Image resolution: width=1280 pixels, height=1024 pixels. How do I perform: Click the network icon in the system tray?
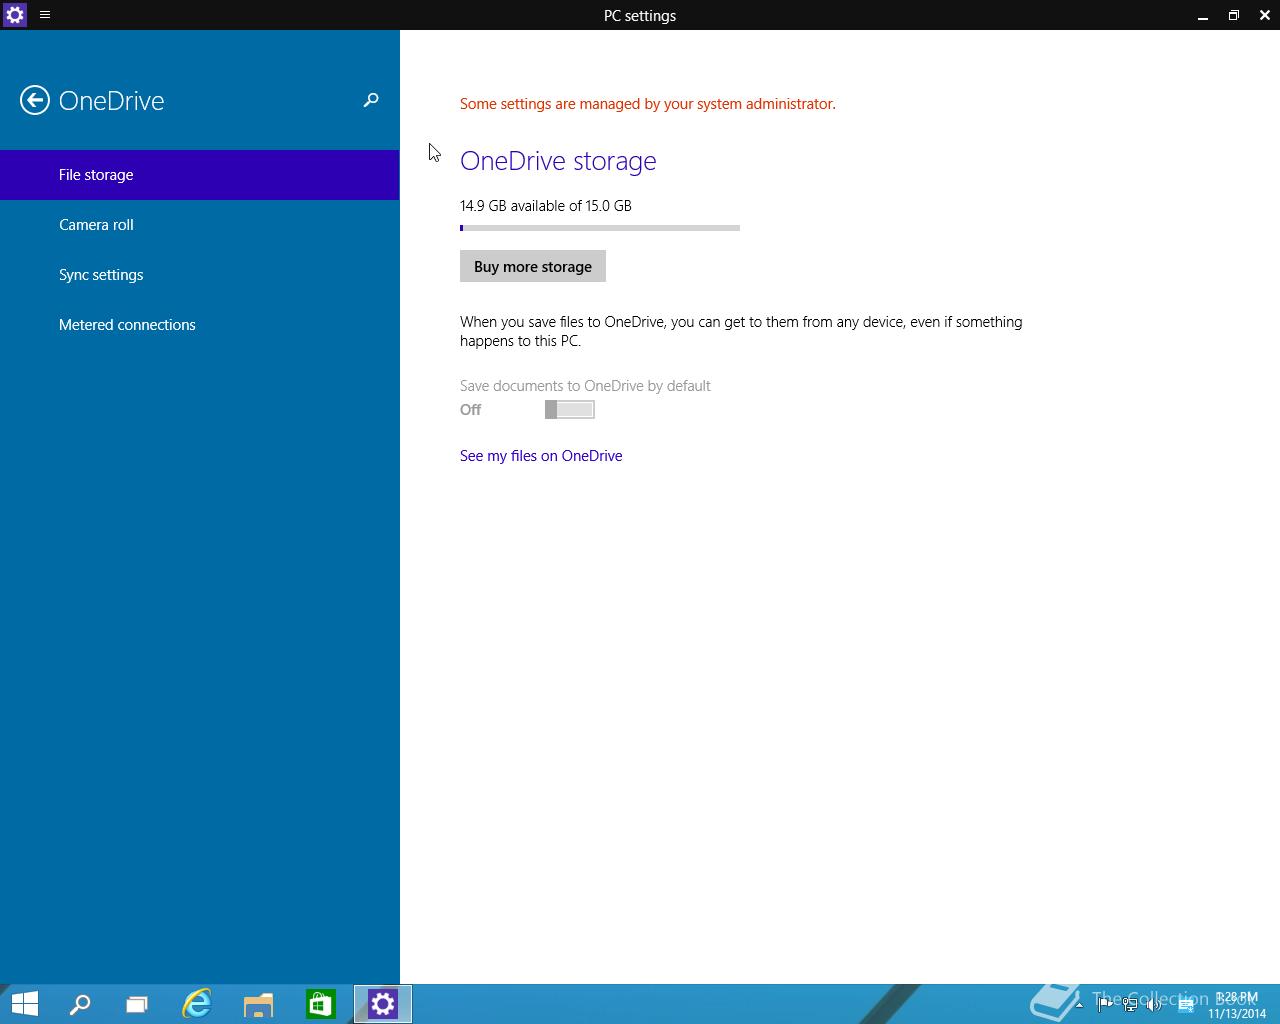tap(1130, 1005)
